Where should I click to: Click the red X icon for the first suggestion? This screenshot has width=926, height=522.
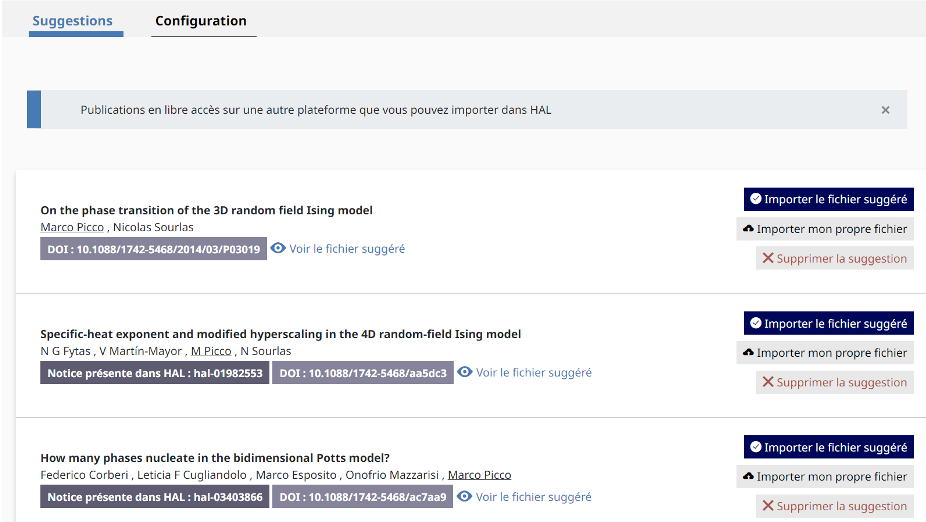(x=768, y=258)
